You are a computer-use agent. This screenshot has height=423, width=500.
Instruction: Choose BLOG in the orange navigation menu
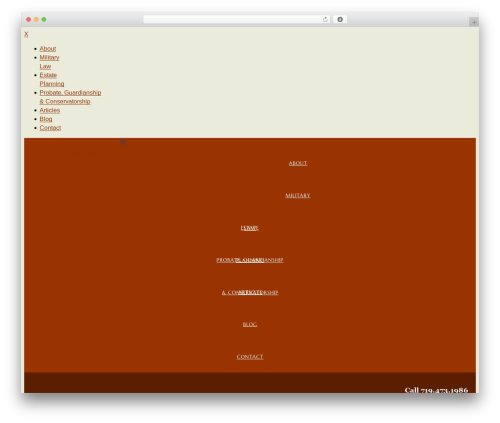pyautogui.click(x=250, y=325)
